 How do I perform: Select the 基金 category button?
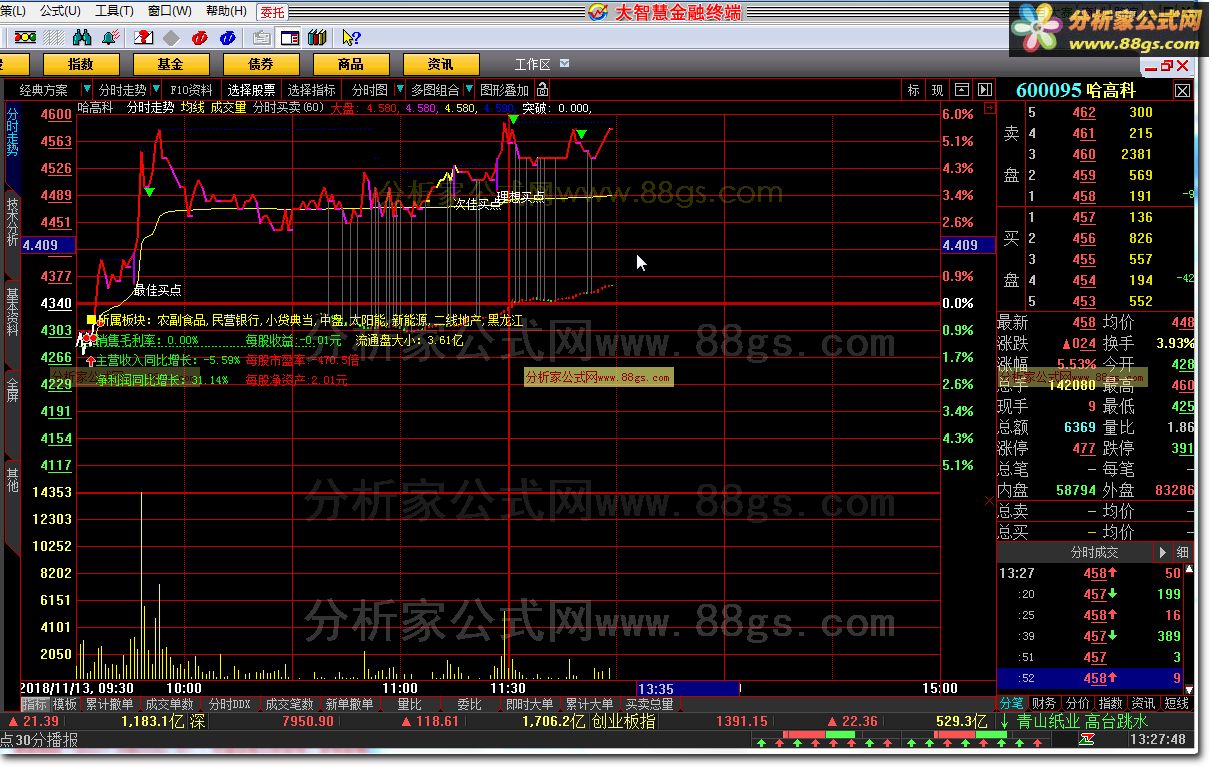[x=170, y=64]
